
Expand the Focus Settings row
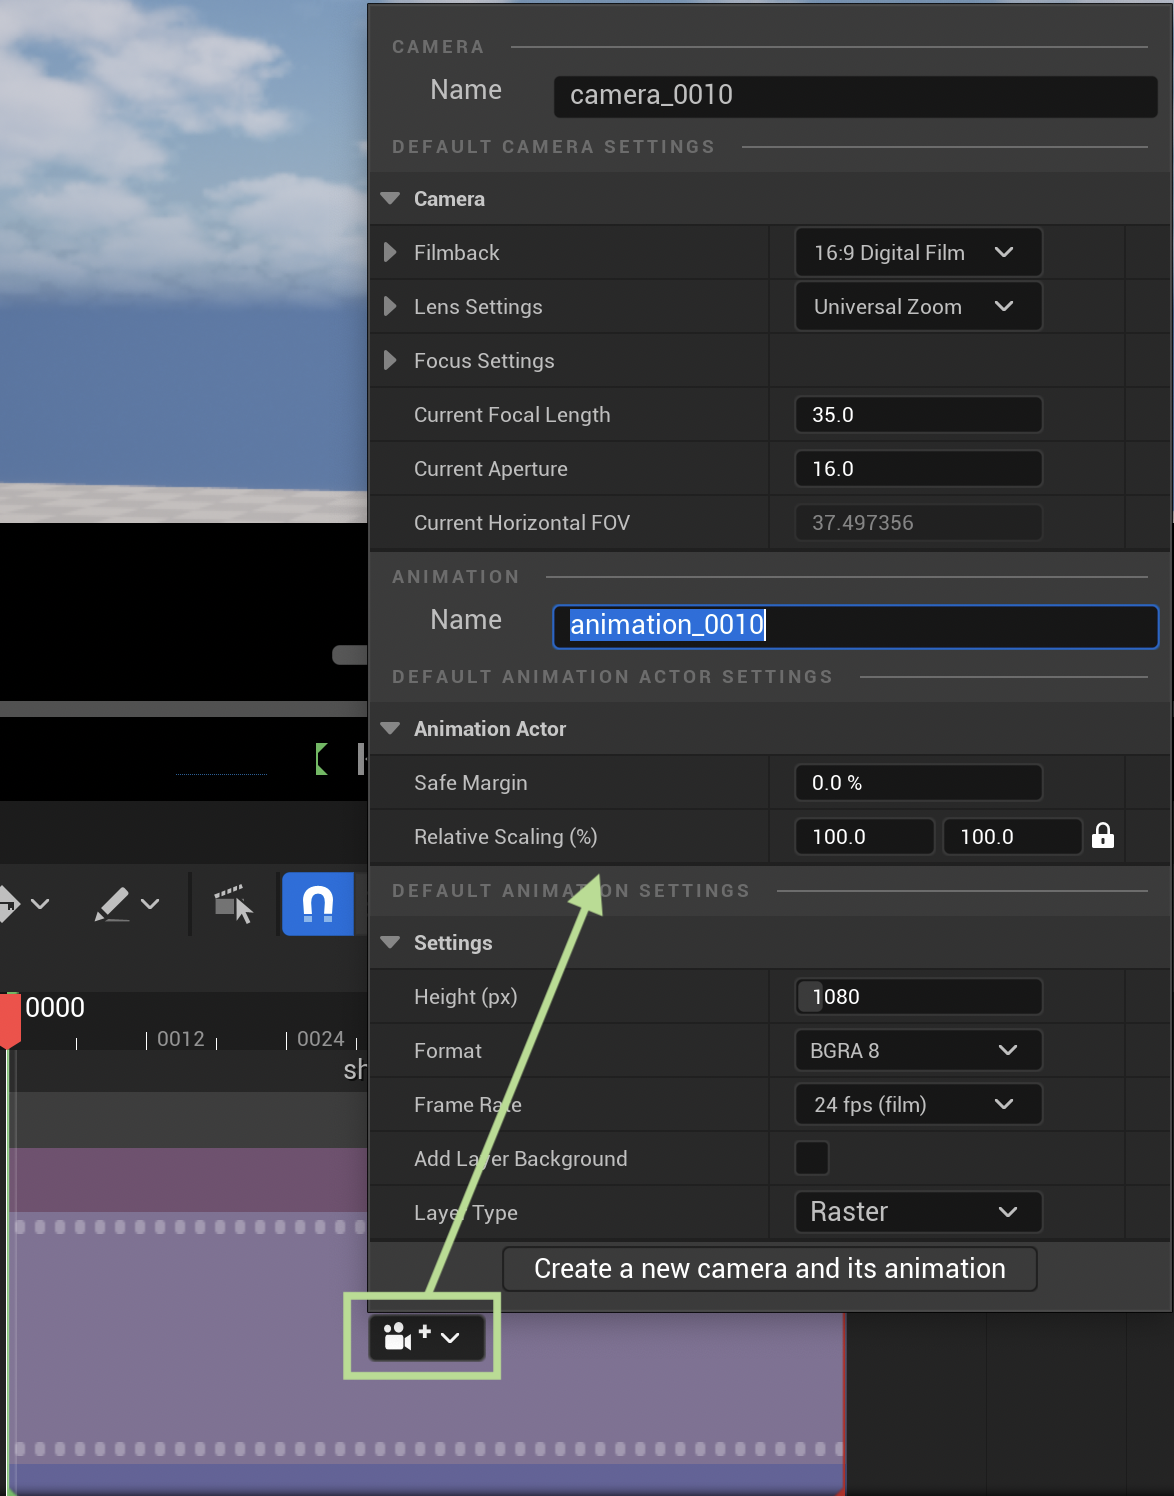pos(390,361)
